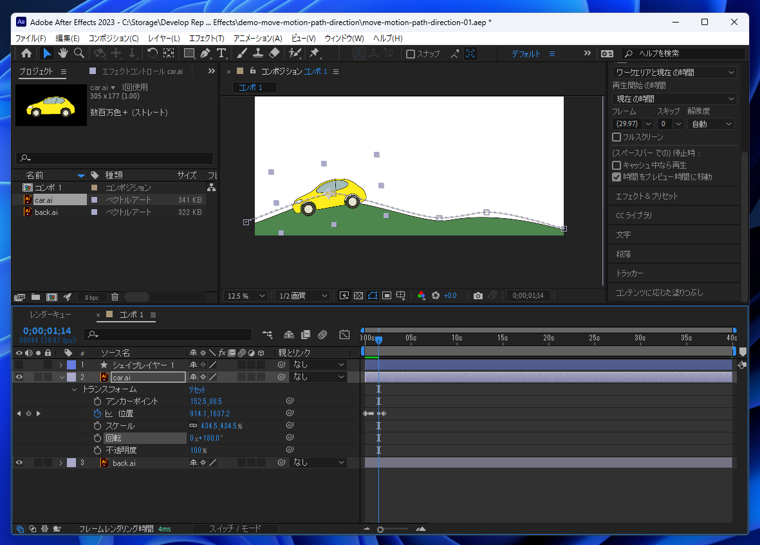Viewport: 760px width, 545px height.
Task: Toggle visibility of back.ai layer
Action: point(19,463)
